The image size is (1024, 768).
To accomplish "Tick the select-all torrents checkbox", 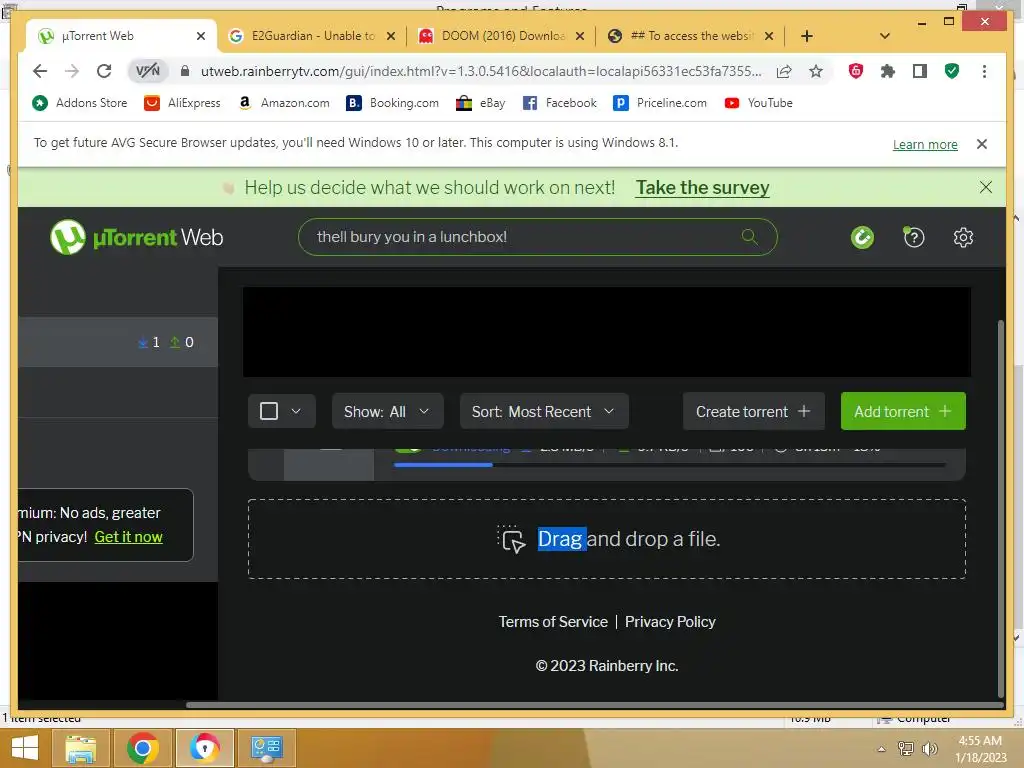I will [269, 411].
